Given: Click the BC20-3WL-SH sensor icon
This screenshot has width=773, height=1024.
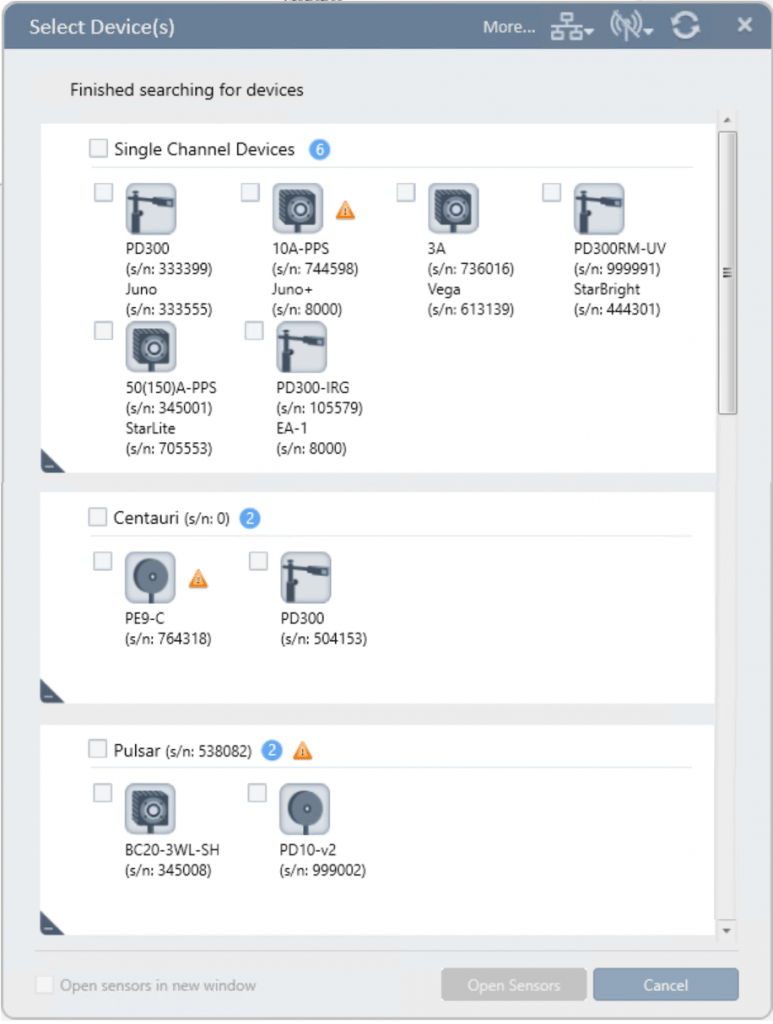Looking at the screenshot, I should pos(150,809).
